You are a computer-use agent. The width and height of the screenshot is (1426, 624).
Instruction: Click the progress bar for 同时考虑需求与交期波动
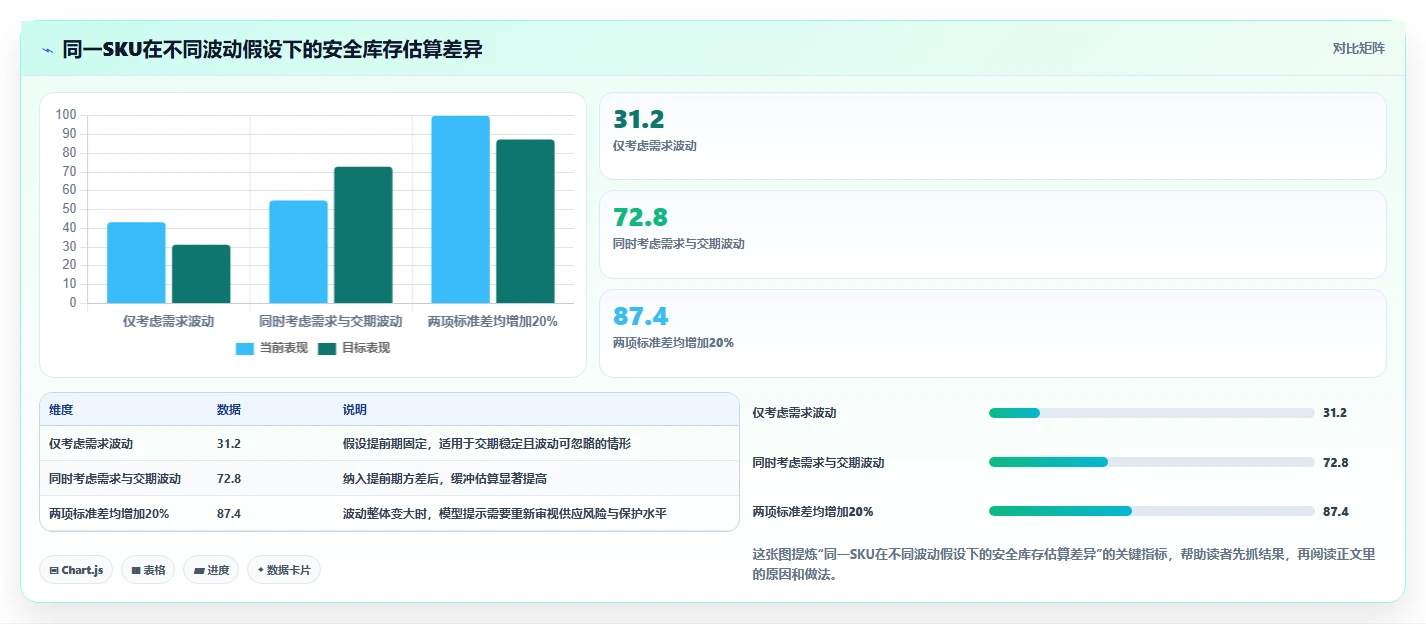tap(1151, 462)
